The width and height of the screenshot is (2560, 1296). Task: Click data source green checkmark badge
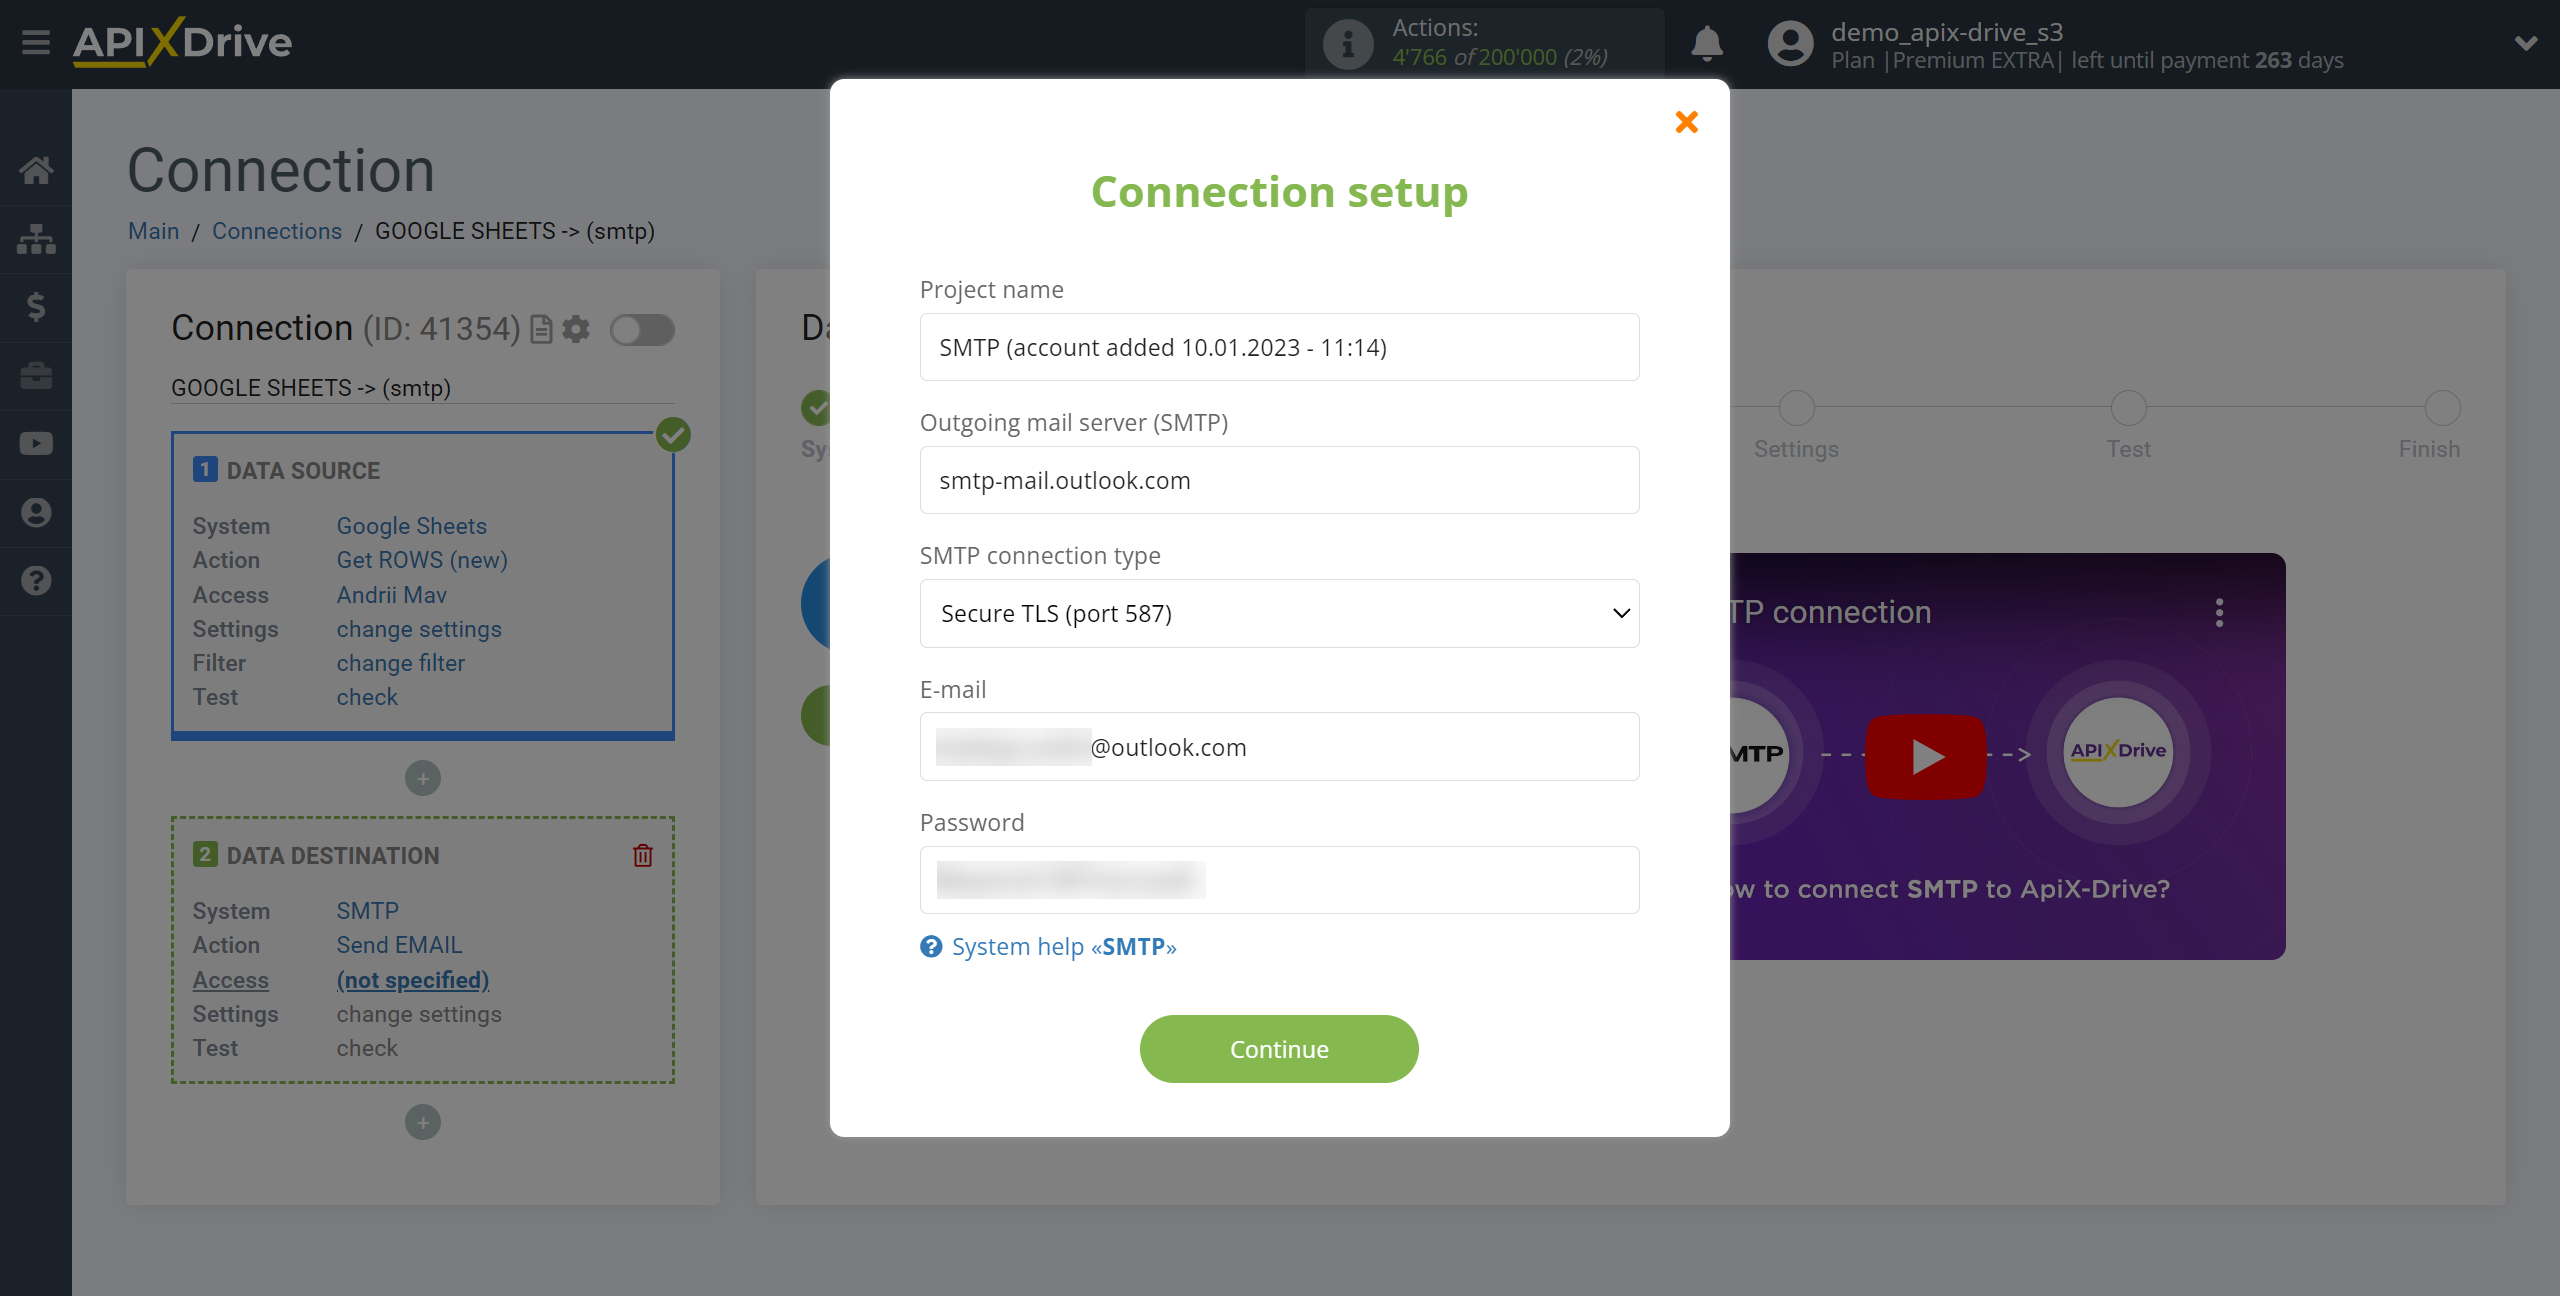673,435
